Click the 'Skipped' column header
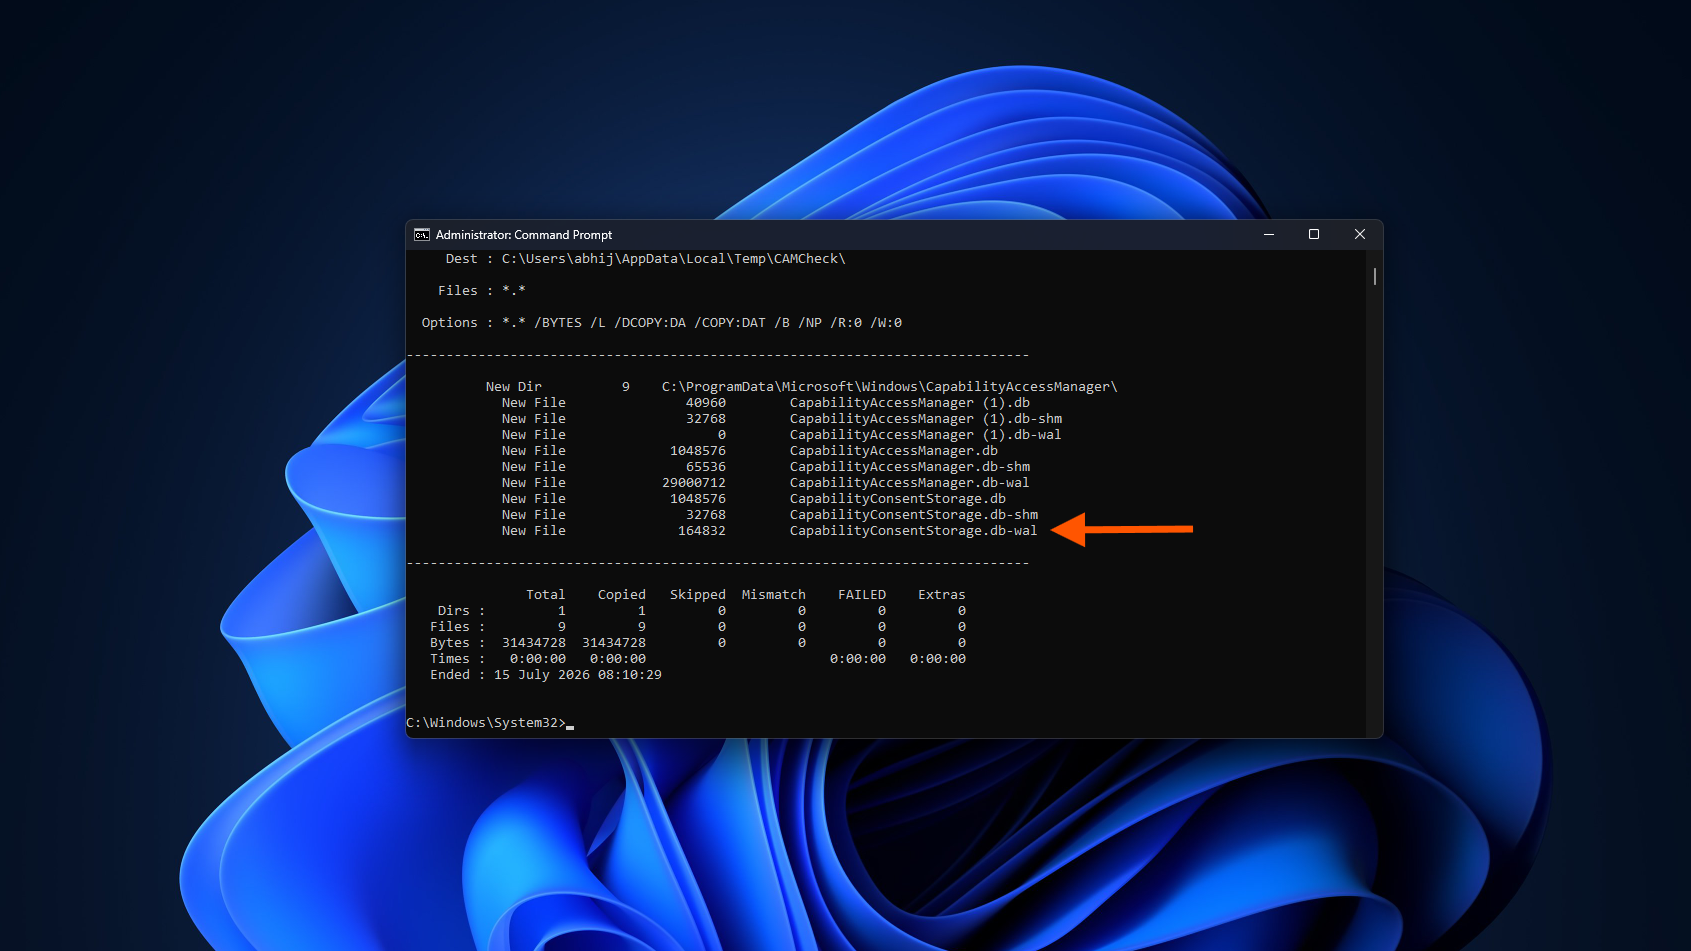This screenshot has height=951, width=1691. (x=698, y=595)
